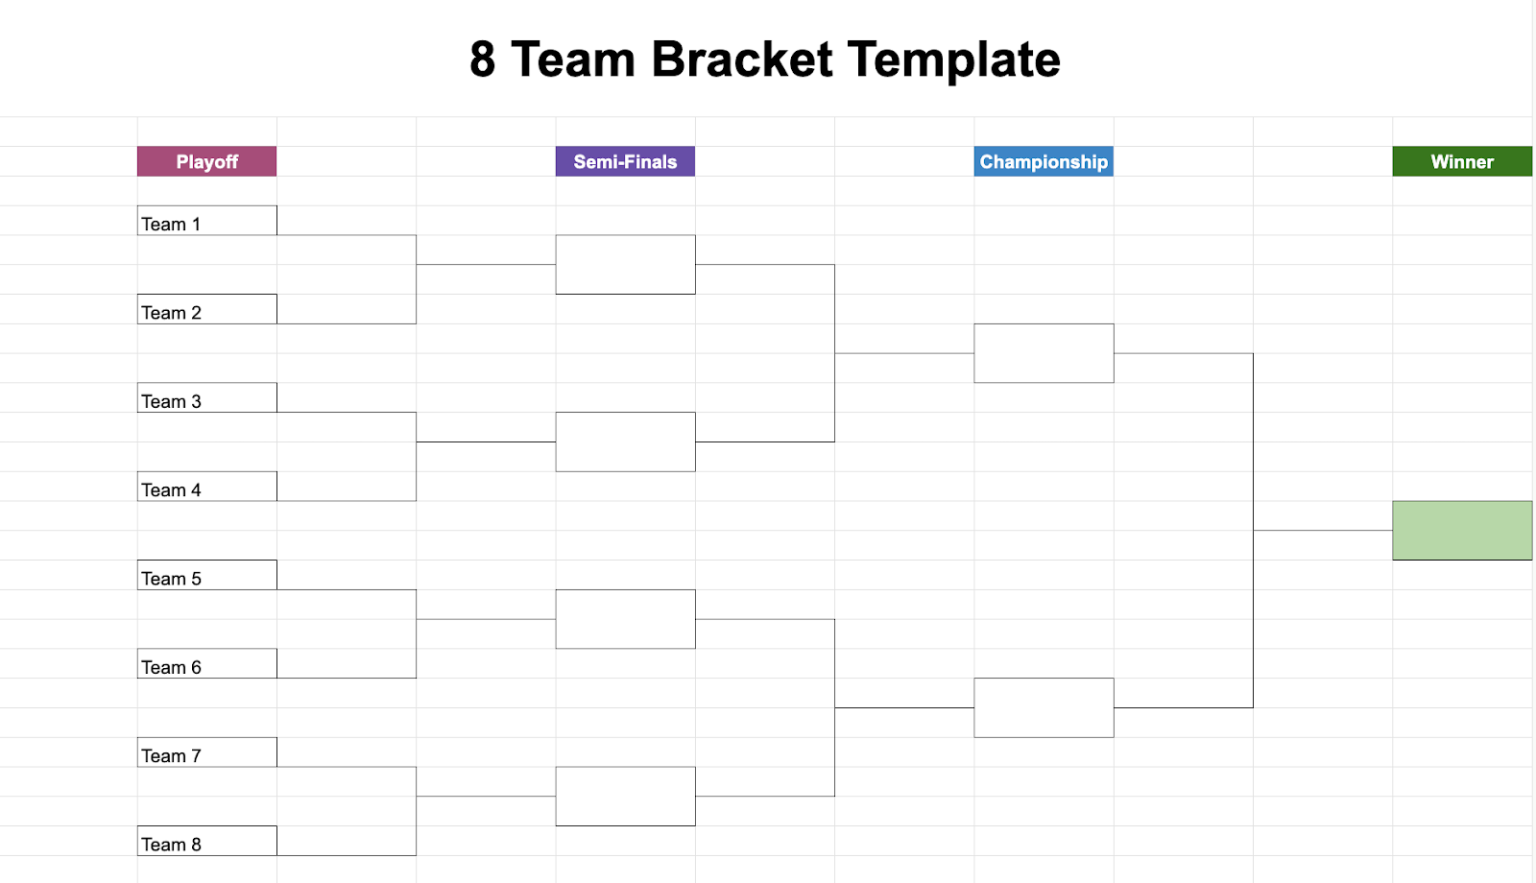This screenshot has height=883, width=1536.
Task: Select the lower Championship bracket box
Action: coord(1043,708)
